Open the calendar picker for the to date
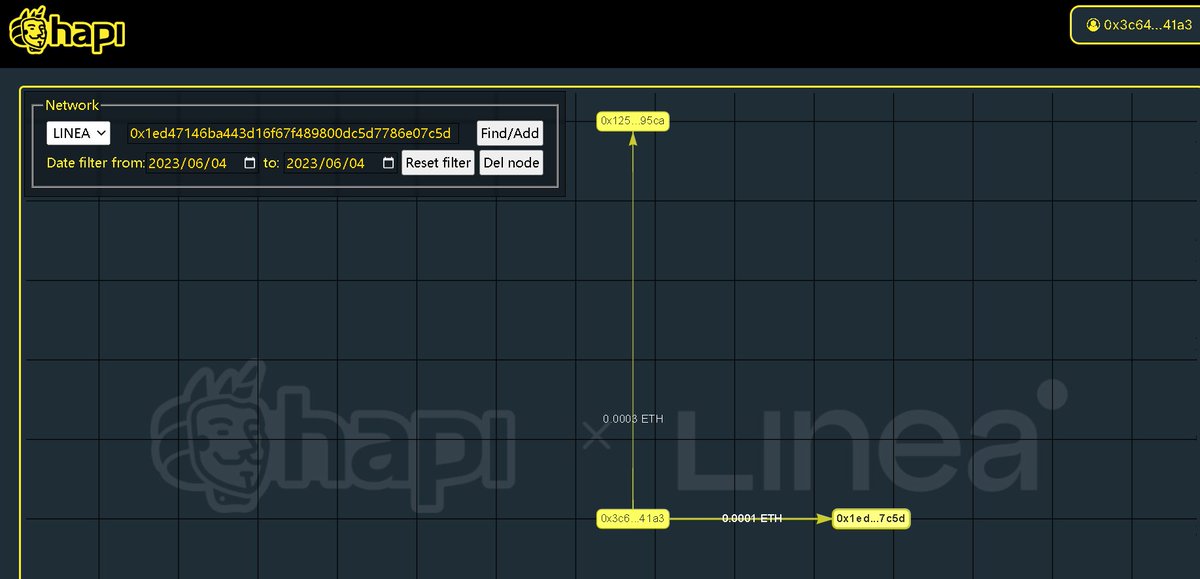This screenshot has height=579, width=1200. [x=388, y=163]
